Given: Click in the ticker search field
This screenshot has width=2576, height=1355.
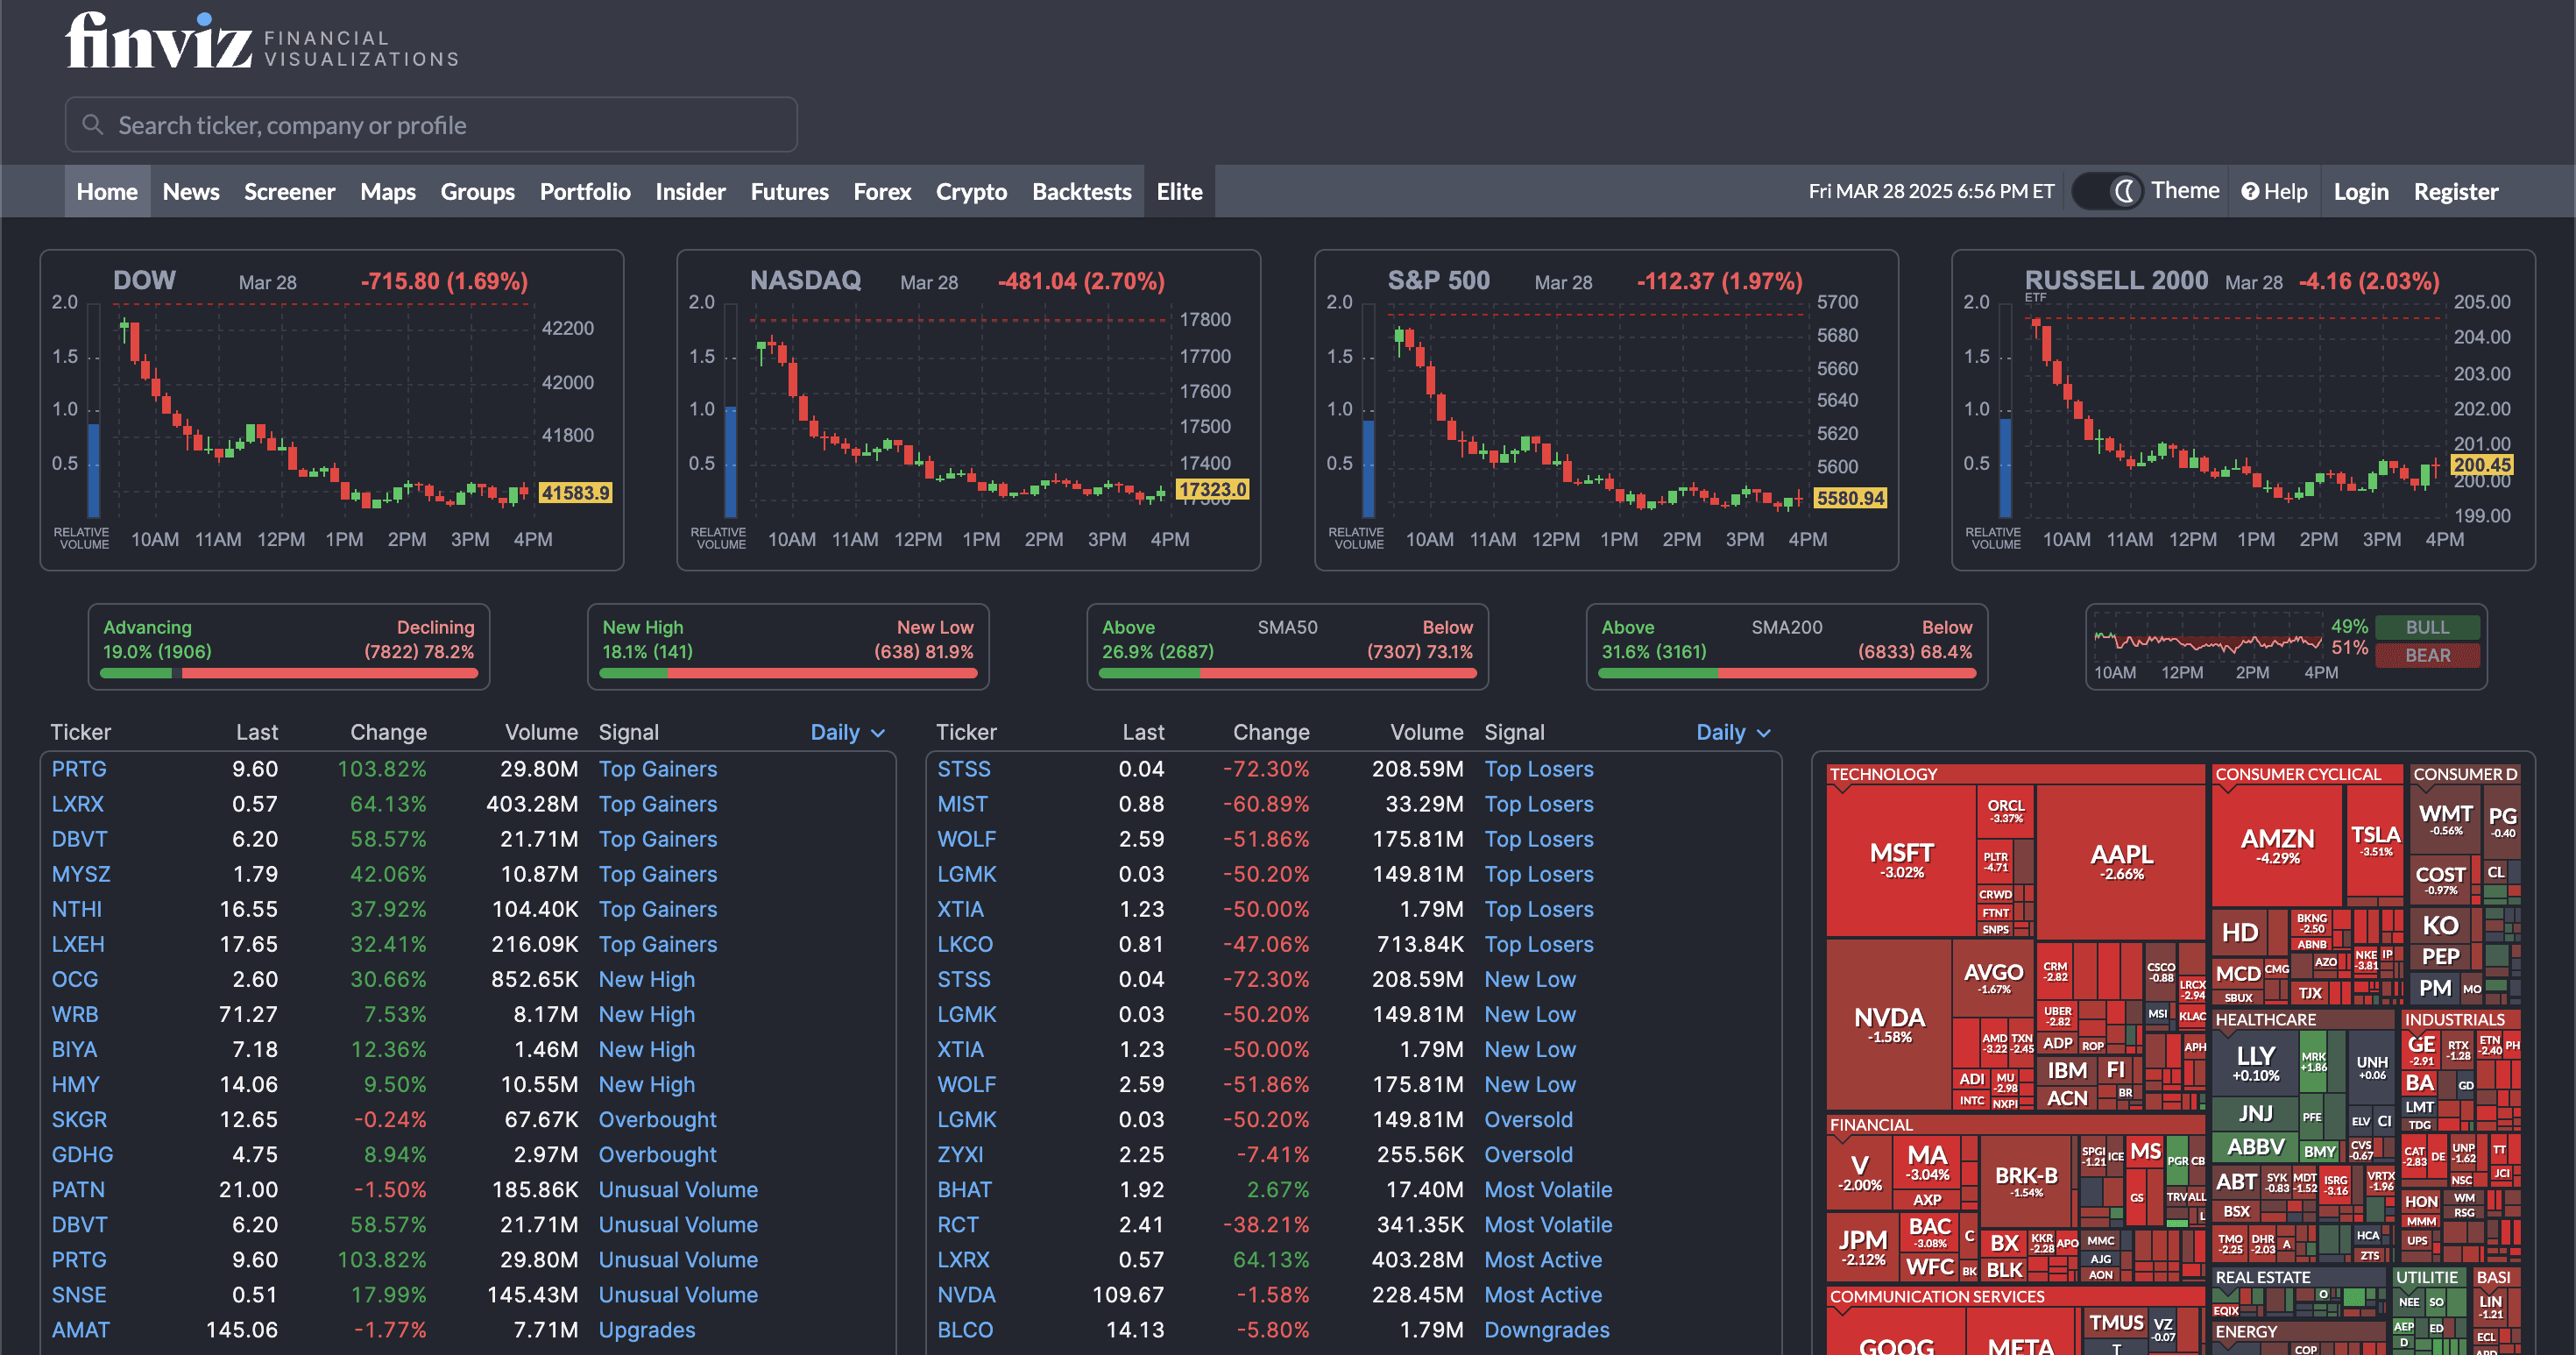Looking at the screenshot, I should point(431,124).
